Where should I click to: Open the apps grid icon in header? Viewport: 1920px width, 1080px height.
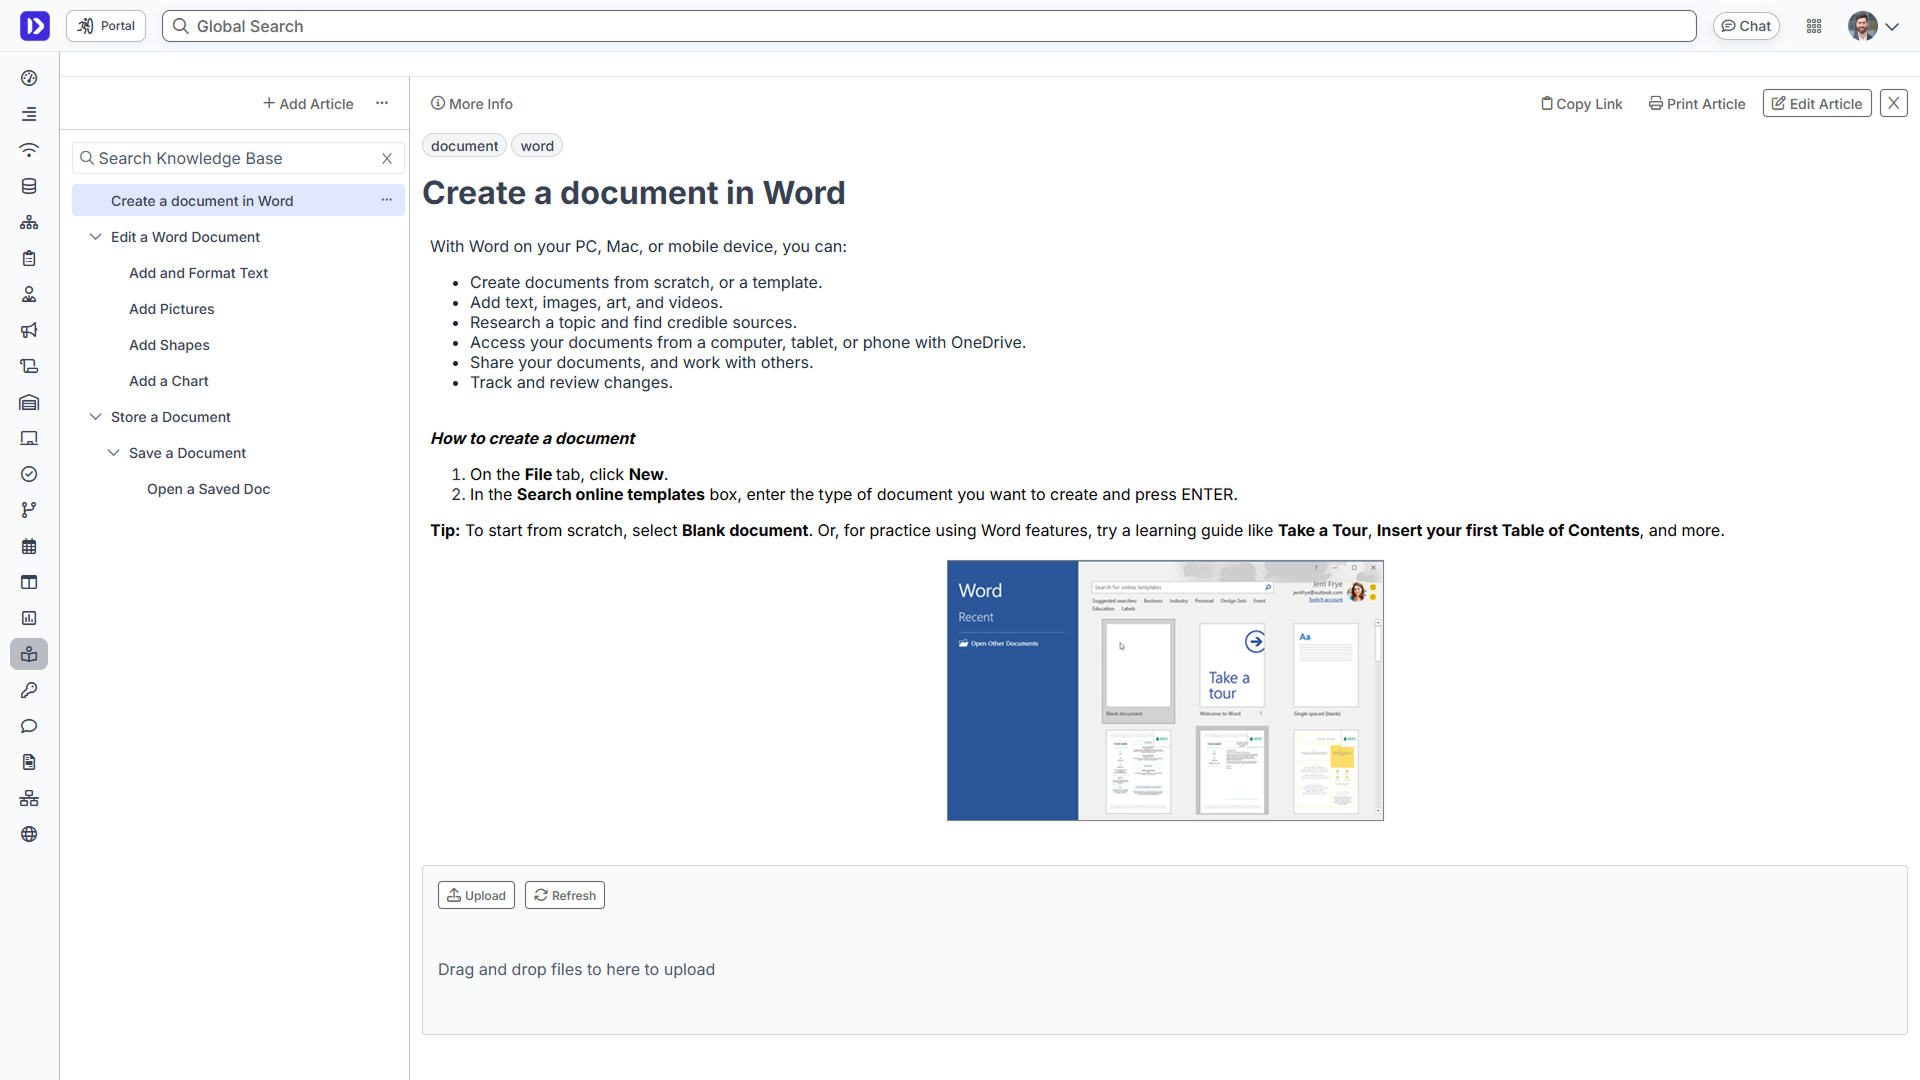[1814, 26]
